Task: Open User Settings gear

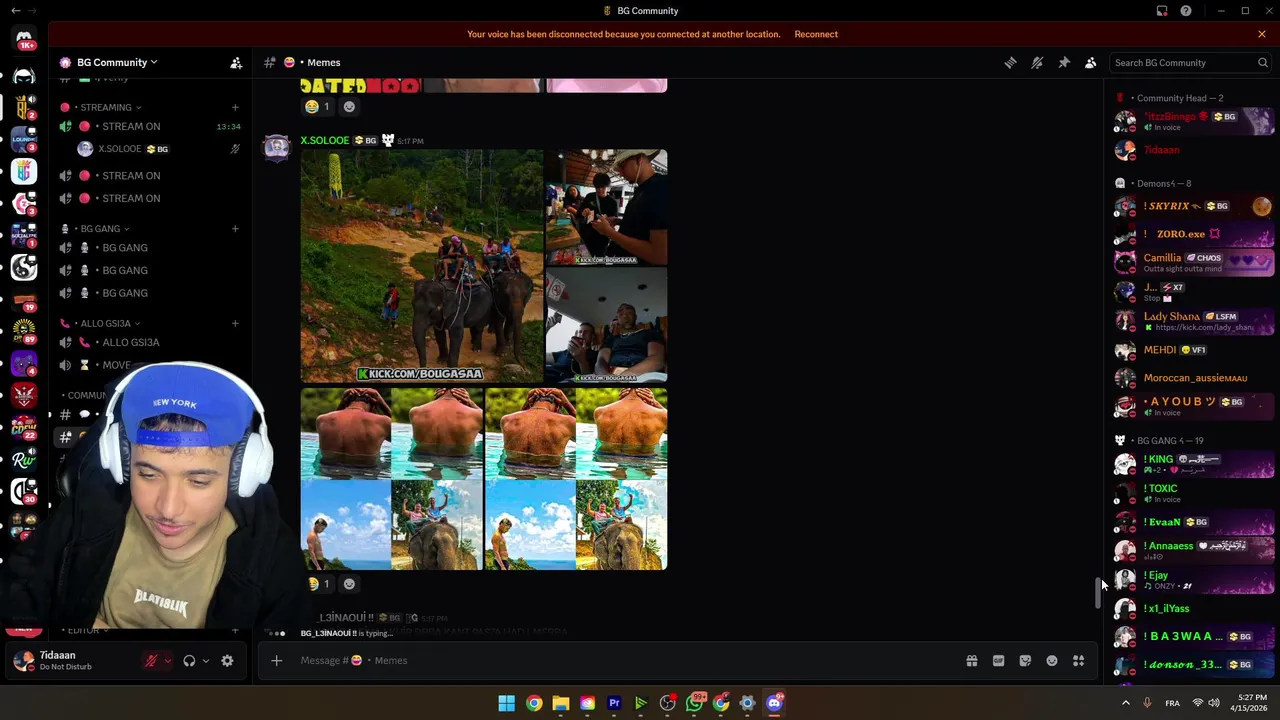Action: pos(227,660)
